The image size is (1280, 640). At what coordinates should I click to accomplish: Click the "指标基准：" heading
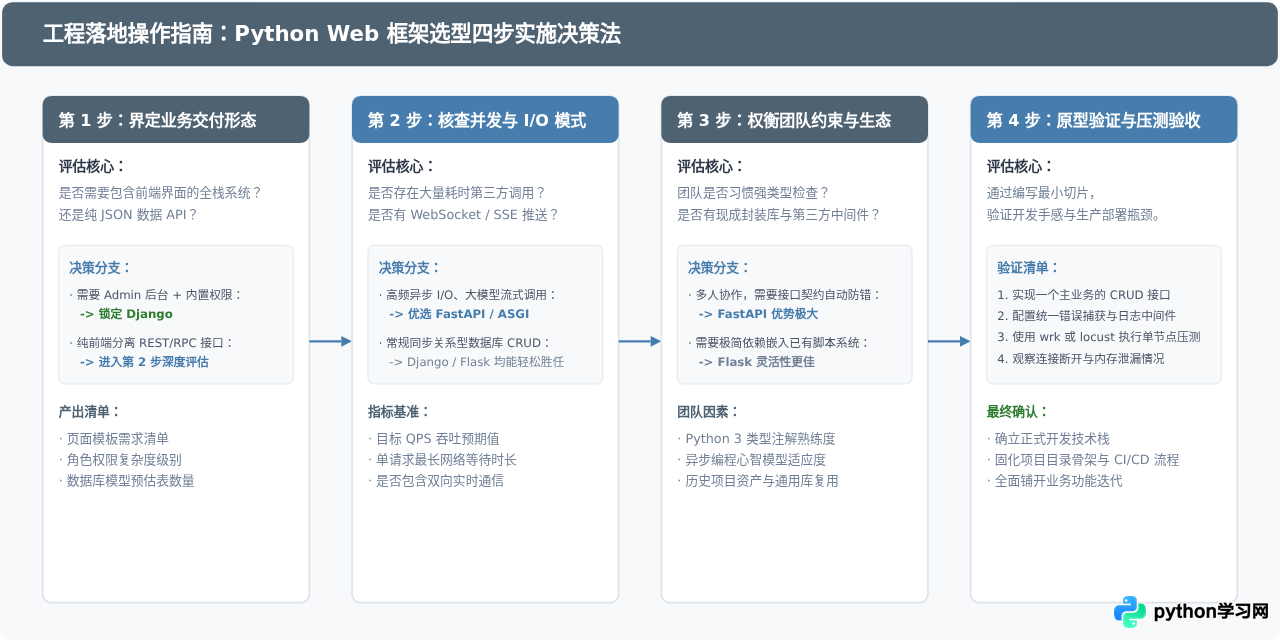click(399, 411)
